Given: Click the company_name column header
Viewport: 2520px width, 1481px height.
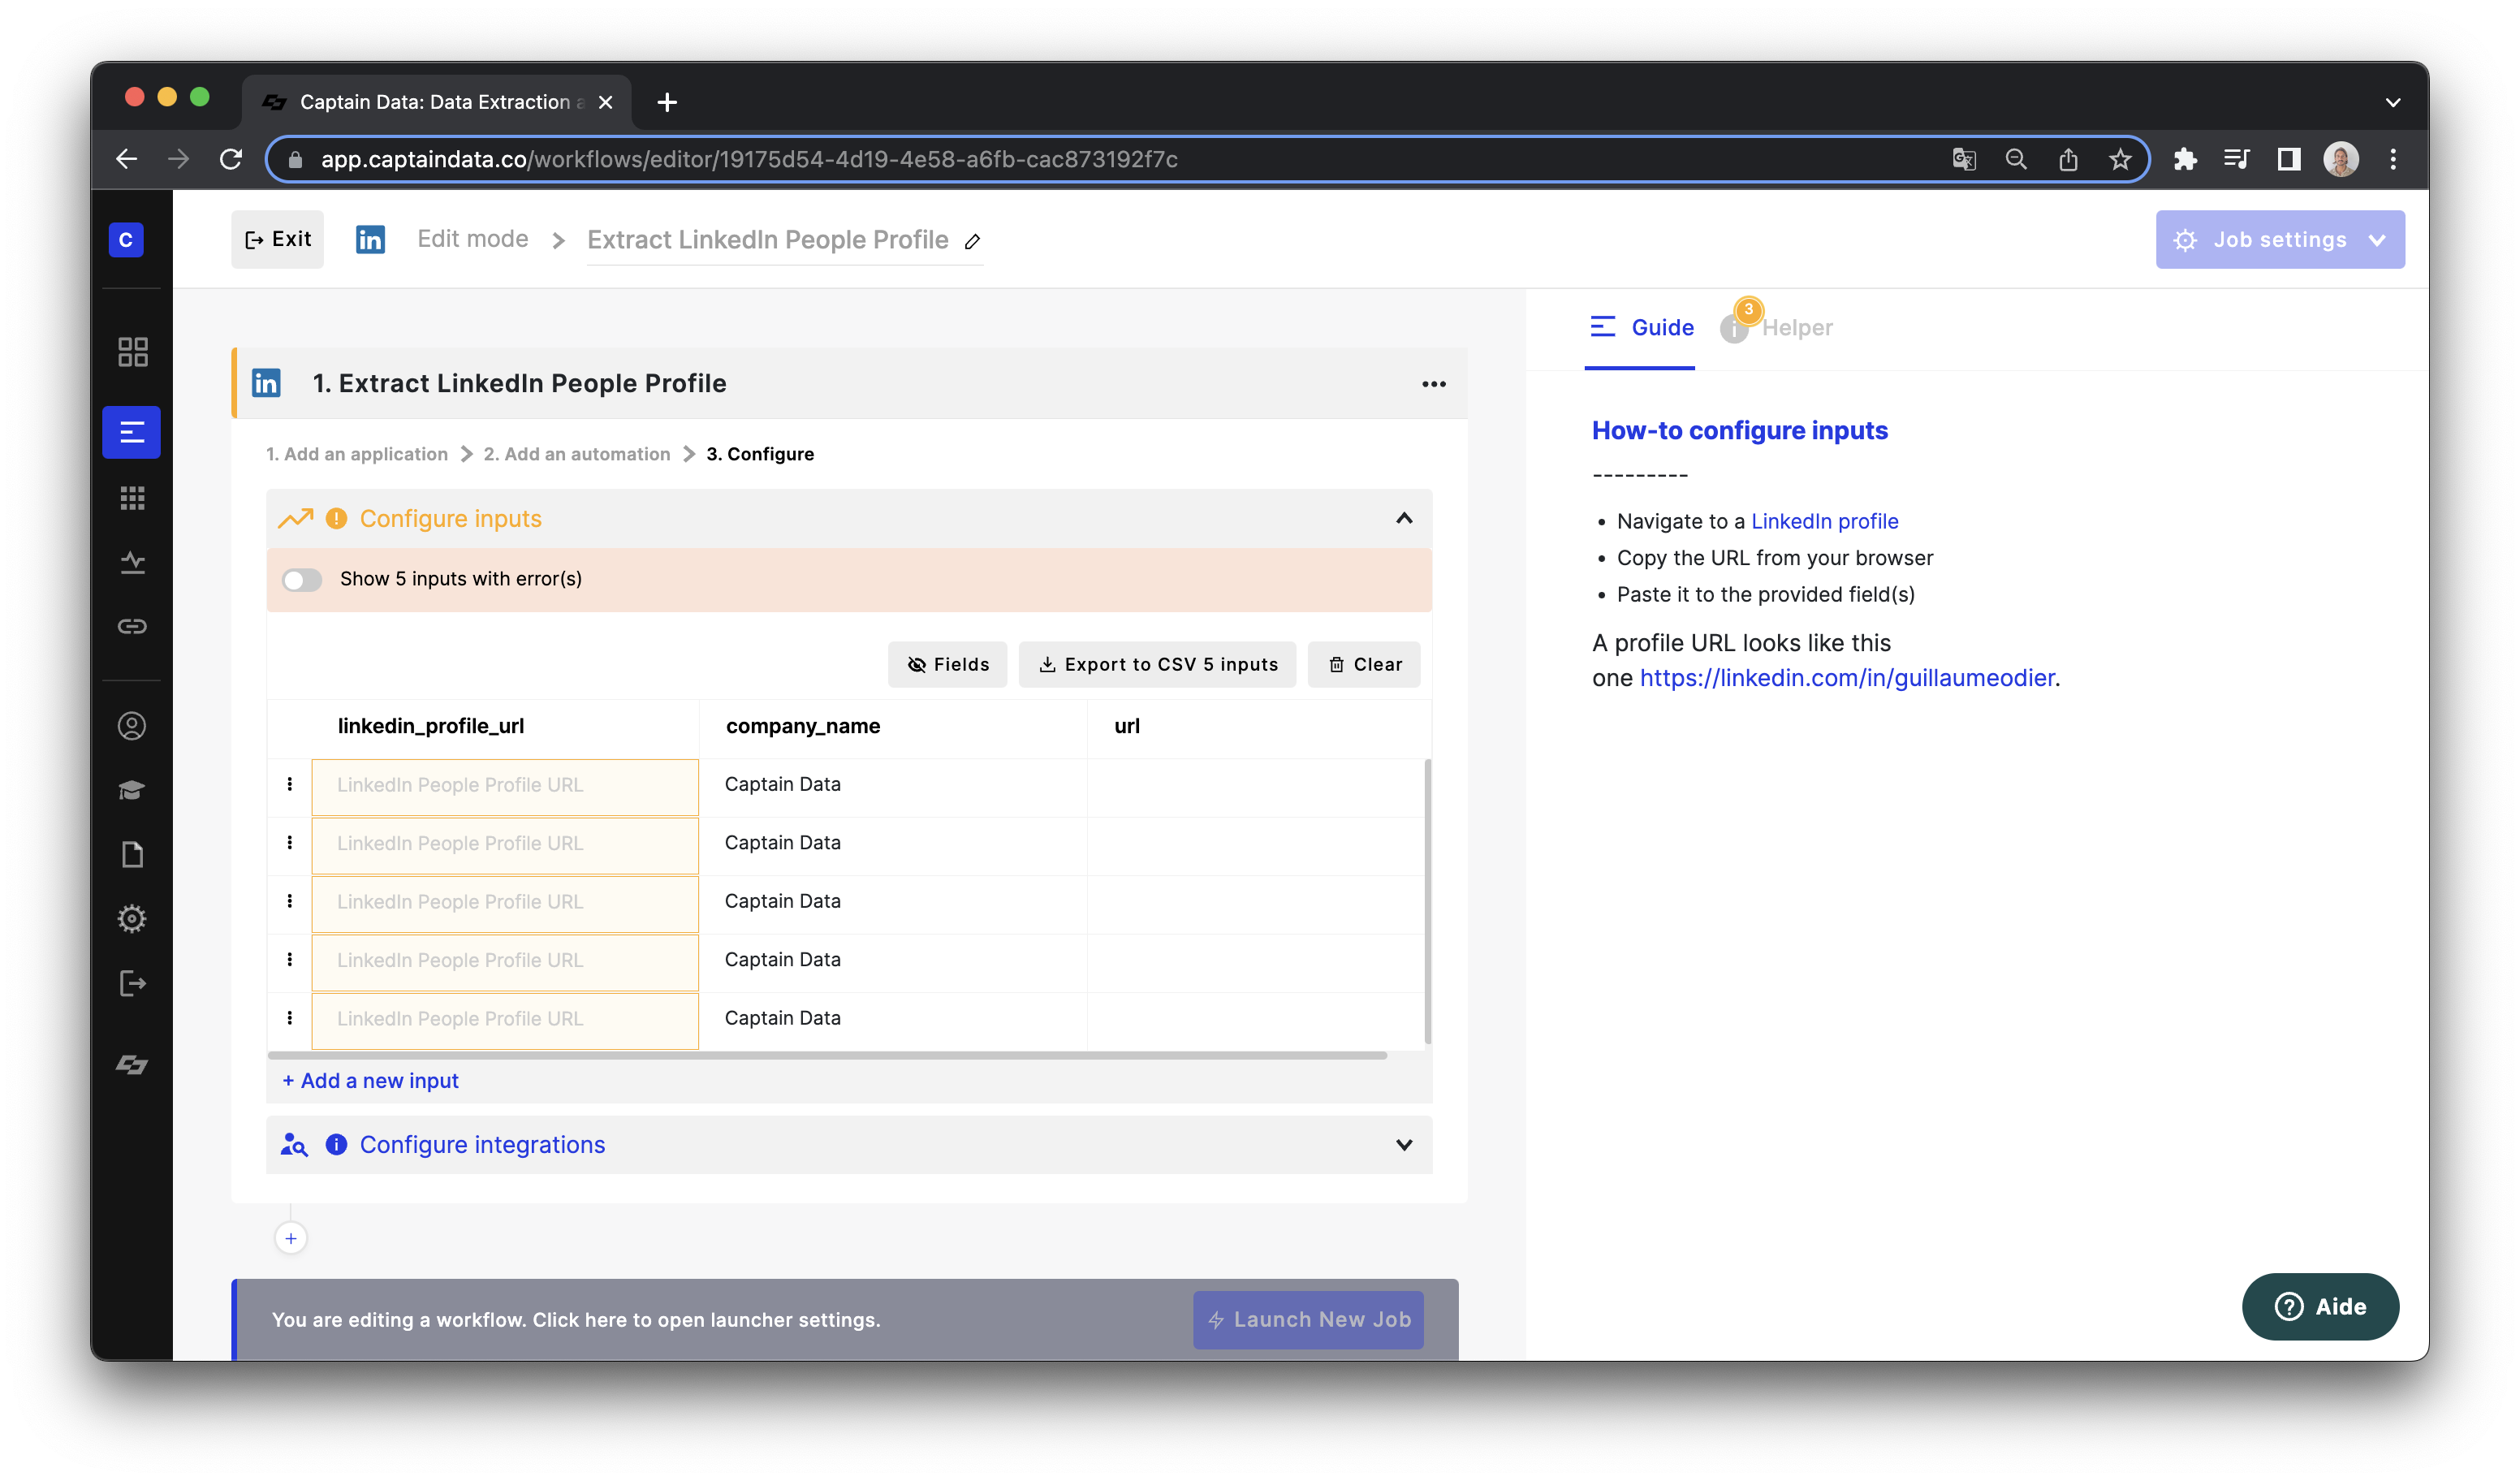Looking at the screenshot, I should click(803, 726).
